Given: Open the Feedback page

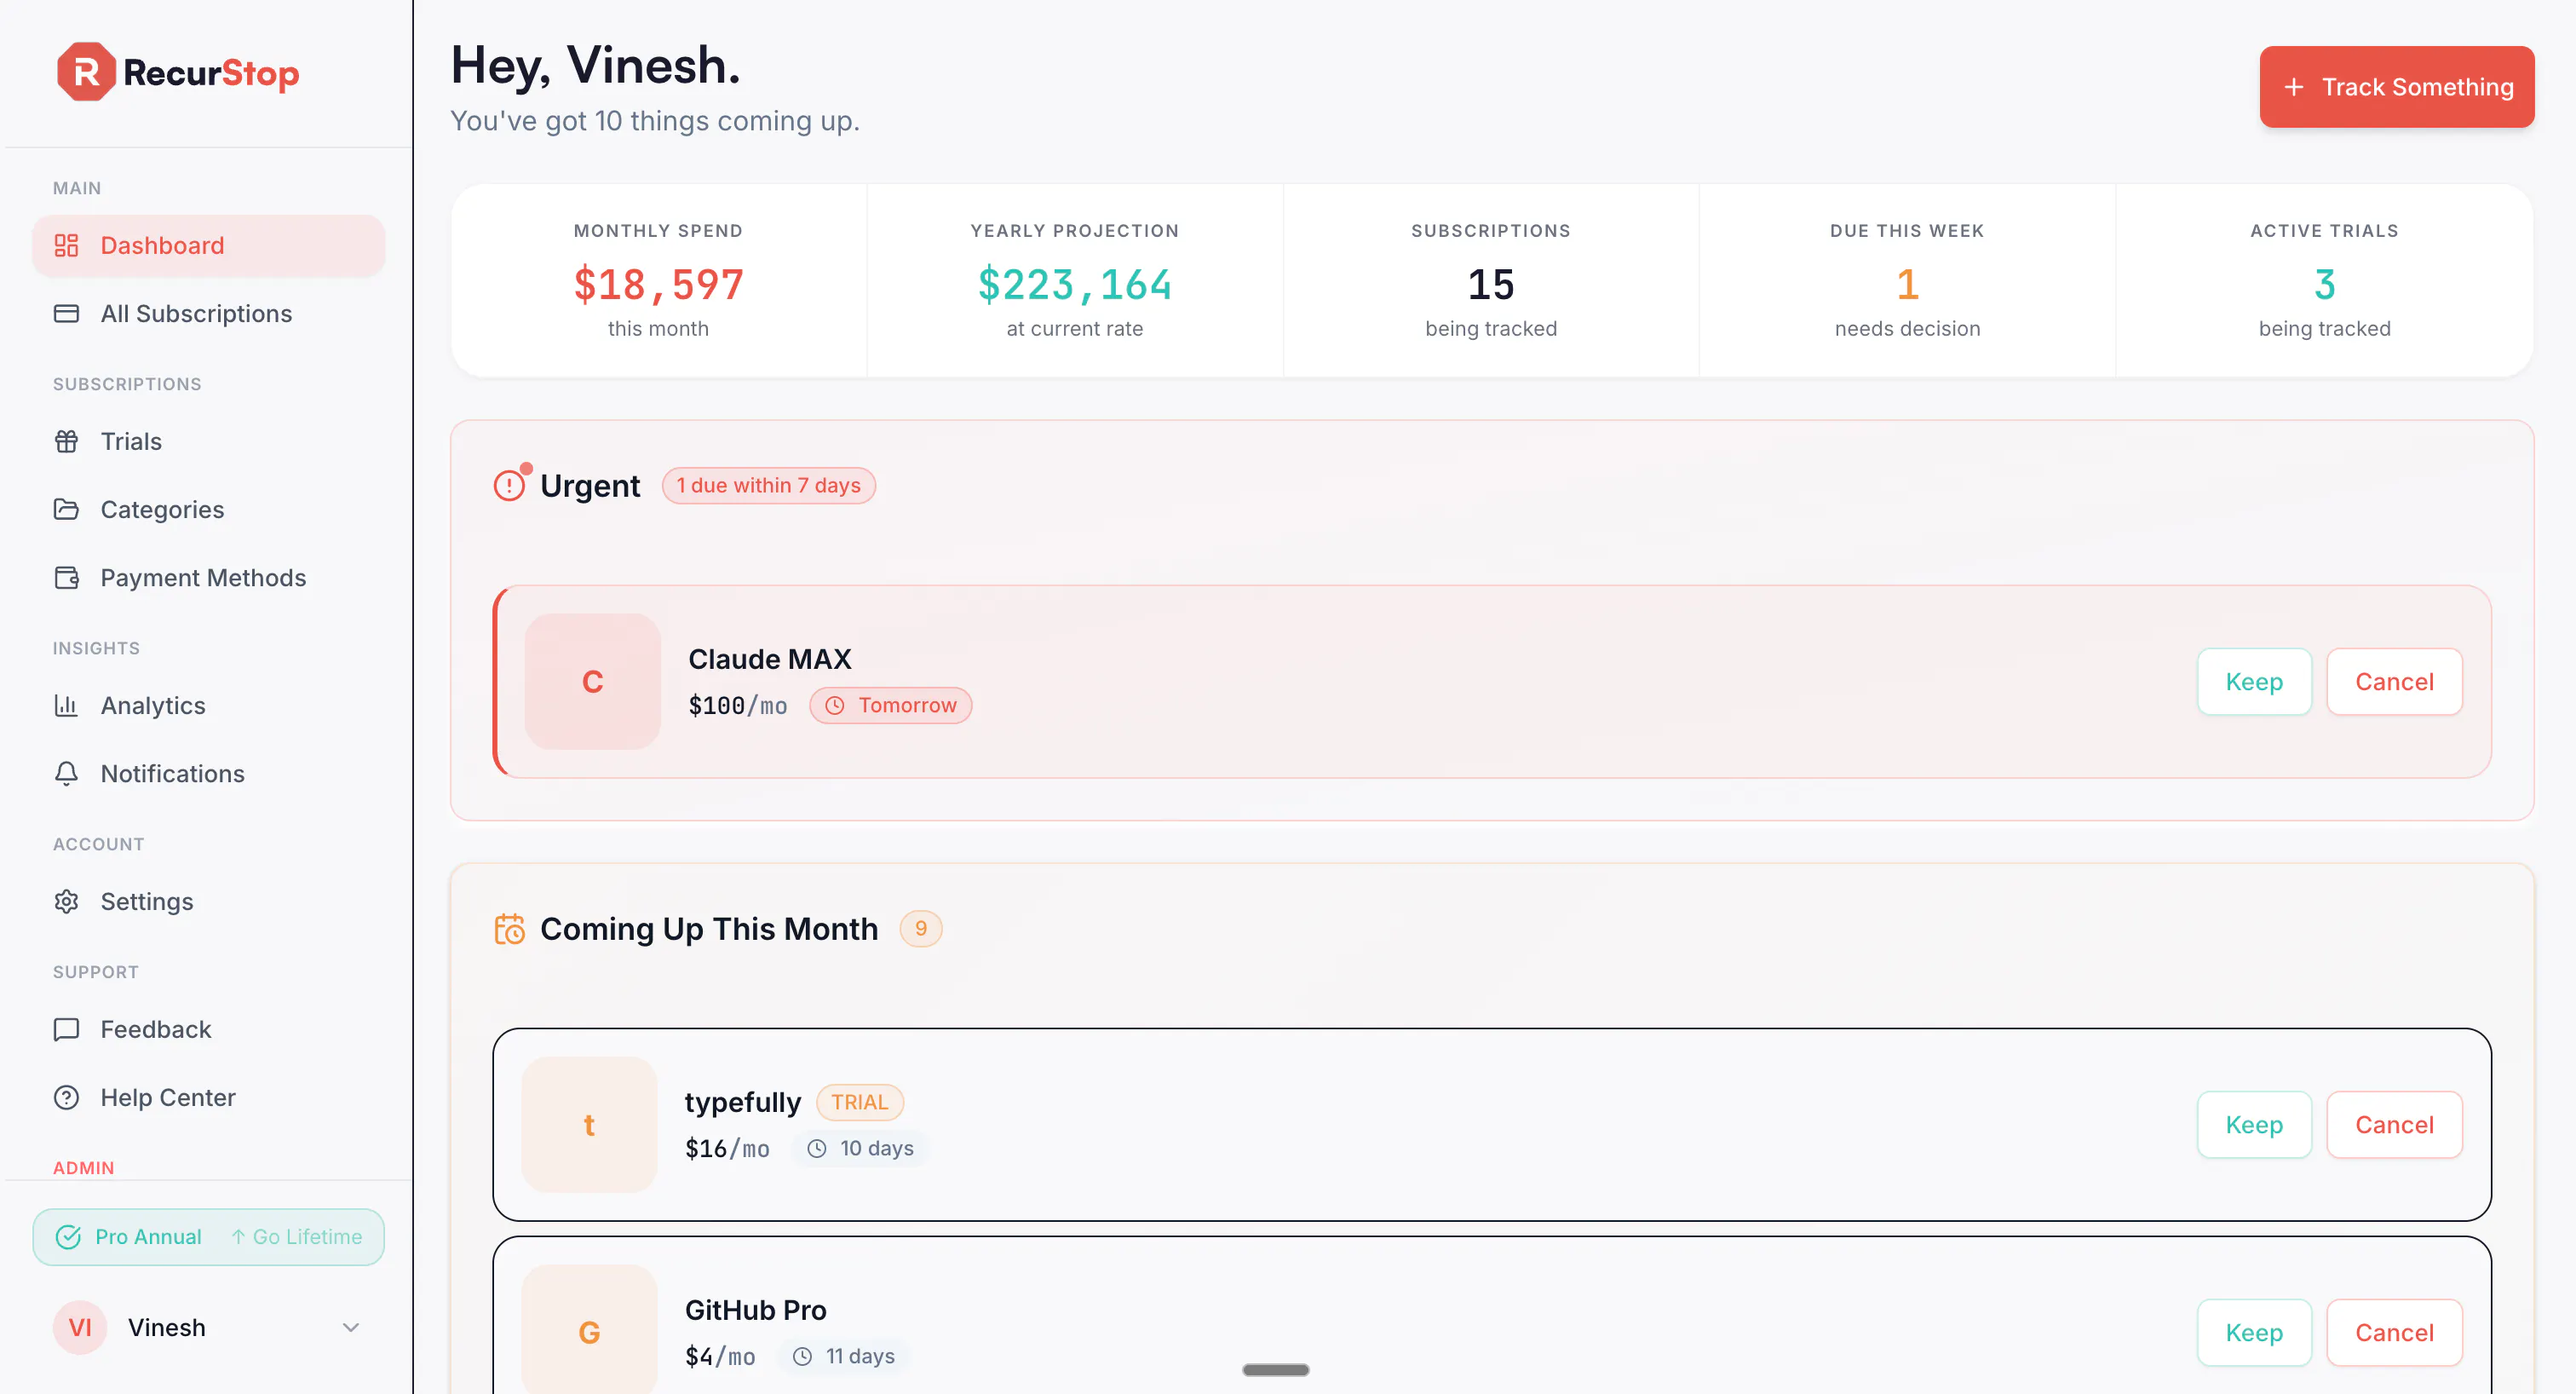Looking at the screenshot, I should click(208, 1029).
